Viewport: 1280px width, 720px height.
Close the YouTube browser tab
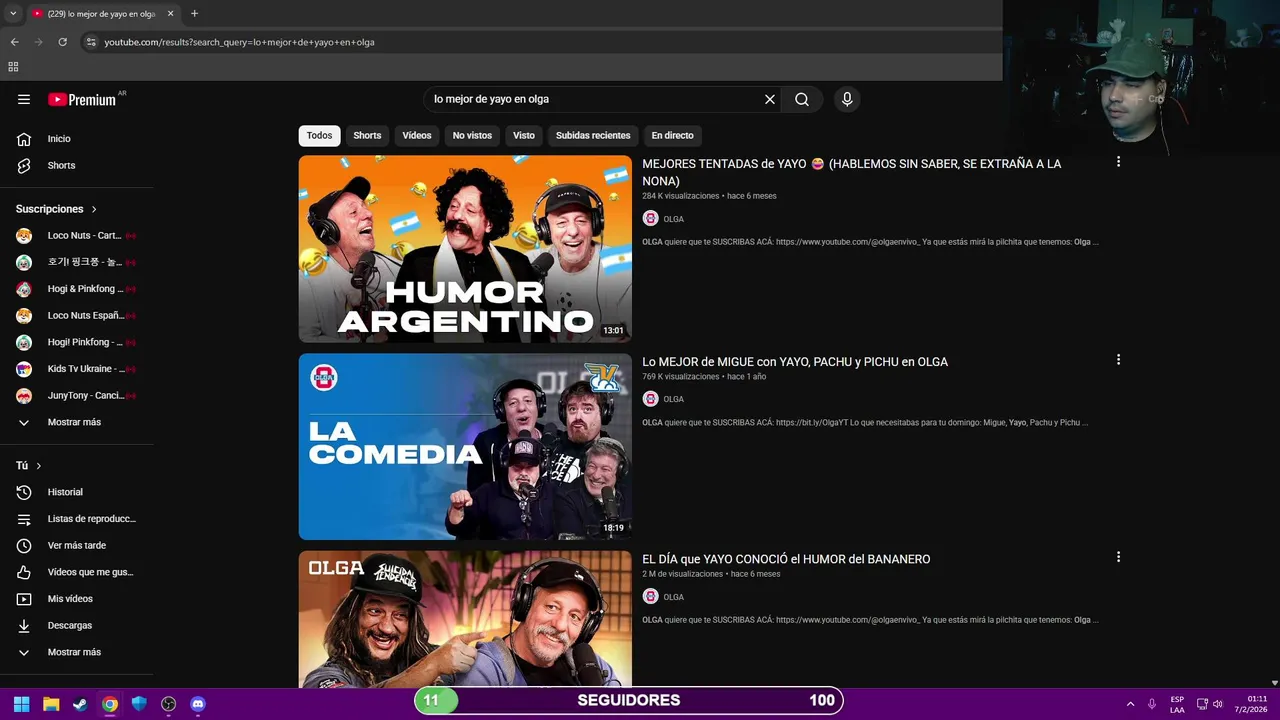point(171,14)
